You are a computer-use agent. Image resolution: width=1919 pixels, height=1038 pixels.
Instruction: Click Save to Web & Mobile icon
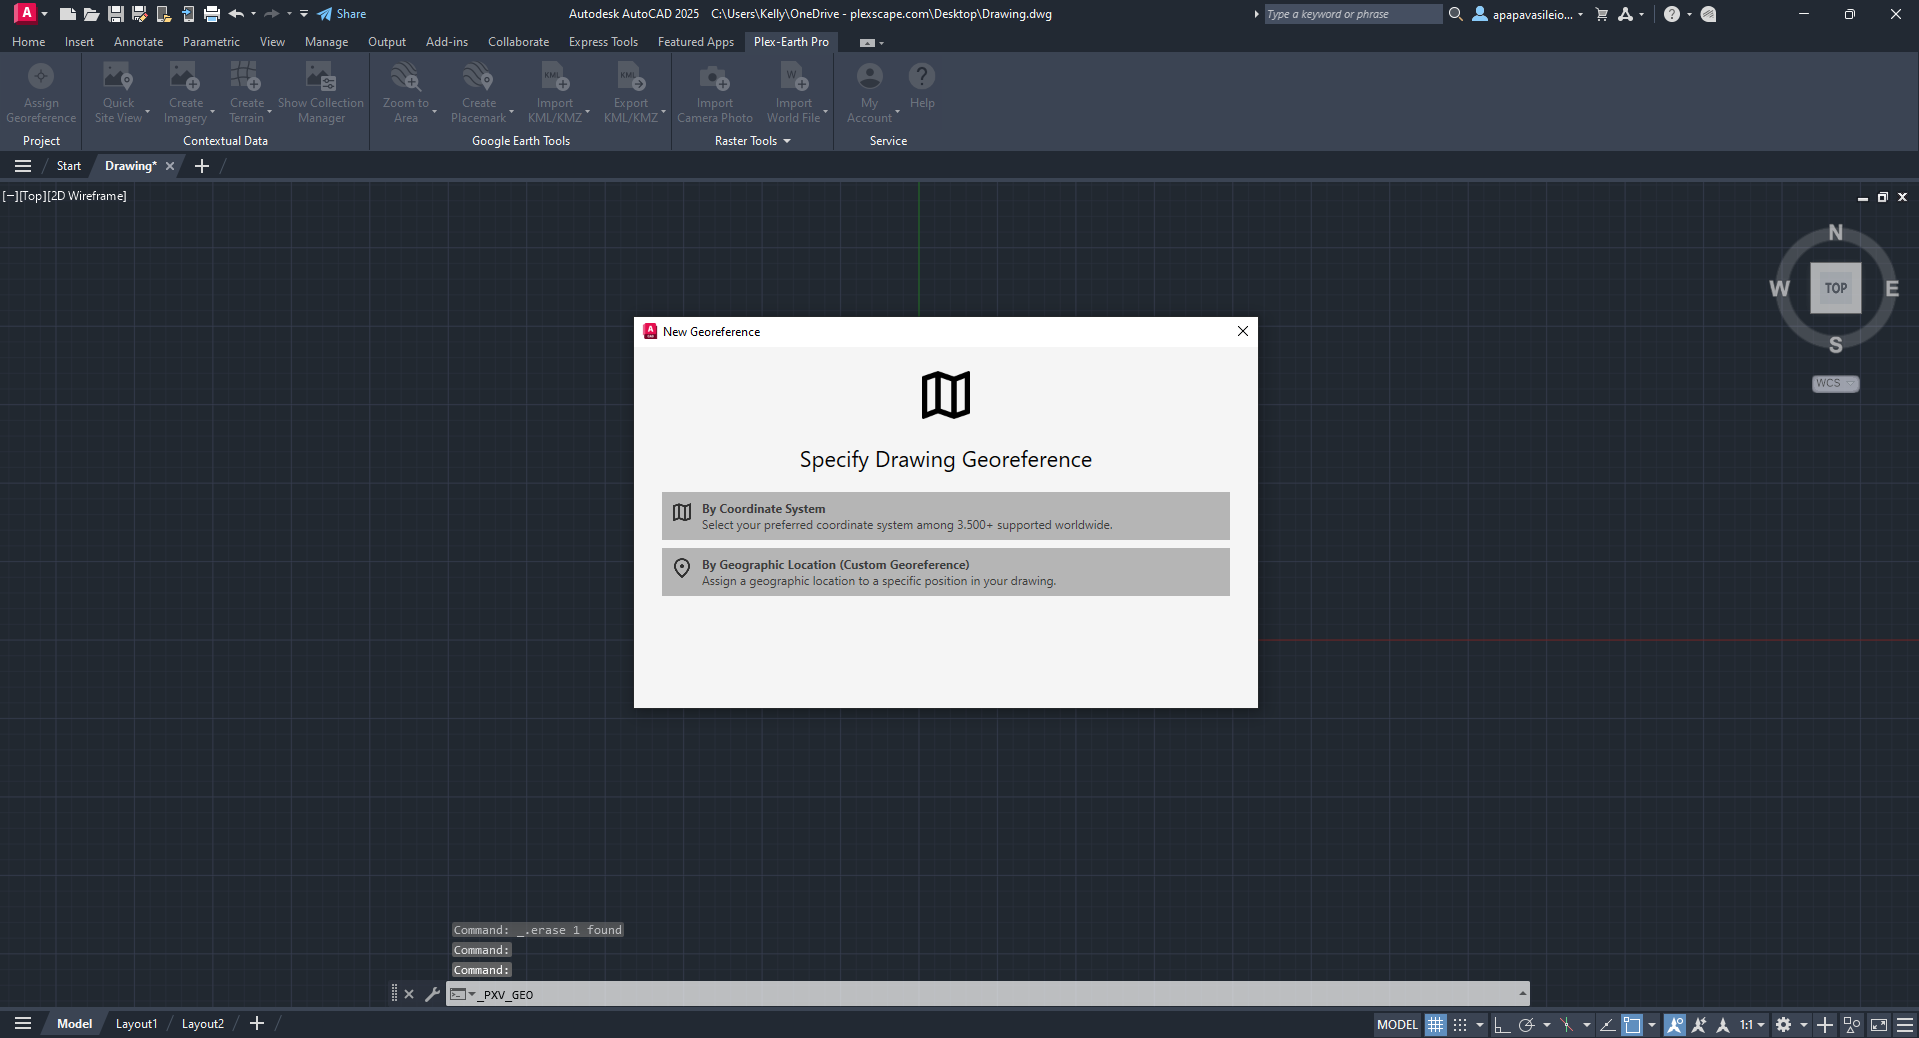187,14
